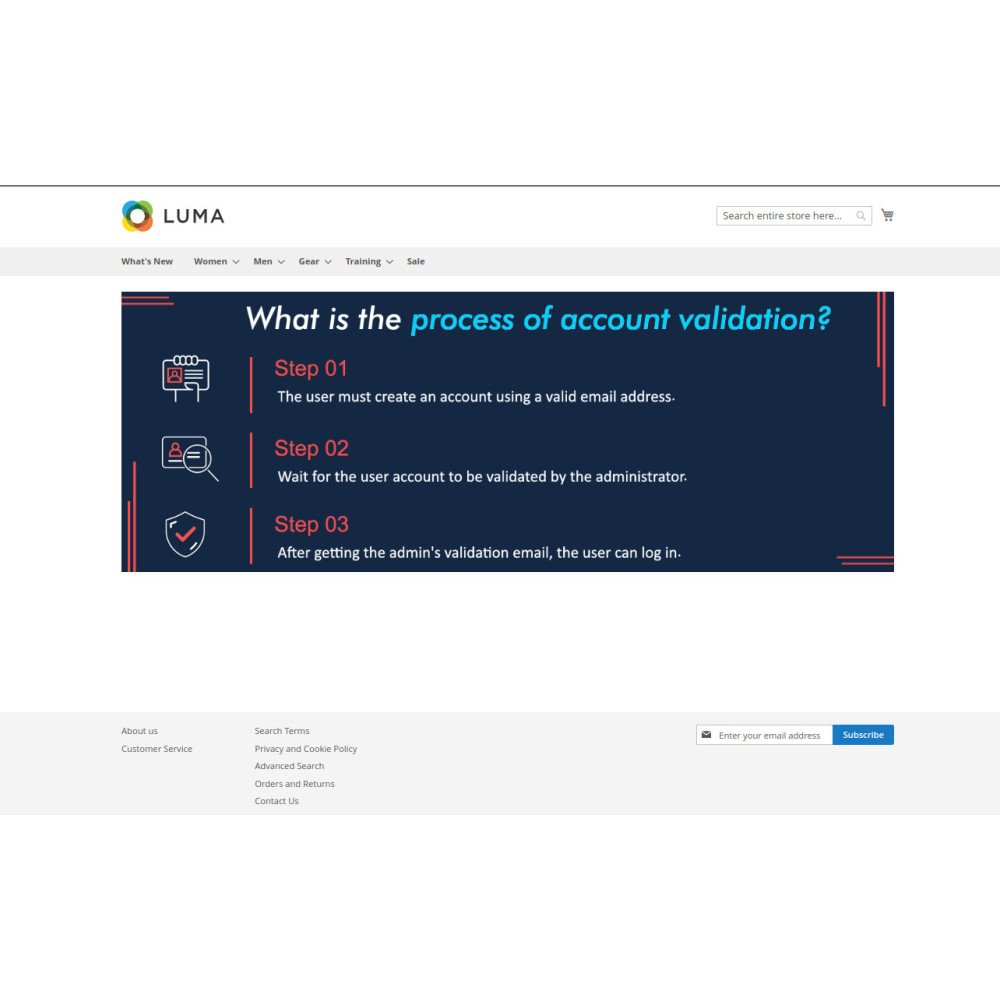The width and height of the screenshot is (1000, 1000).
Task: Open the shopping cart icon
Action: pyautogui.click(x=887, y=215)
